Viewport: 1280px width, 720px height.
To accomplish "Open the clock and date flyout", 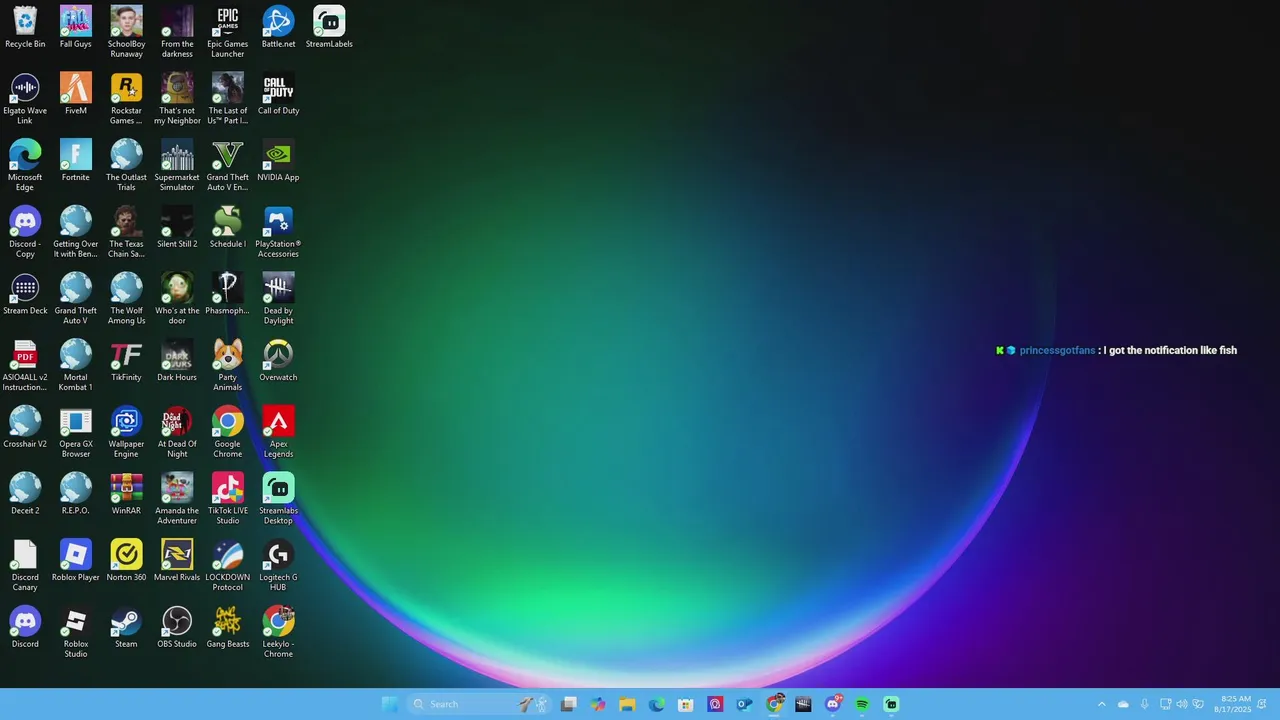I will point(1232,704).
